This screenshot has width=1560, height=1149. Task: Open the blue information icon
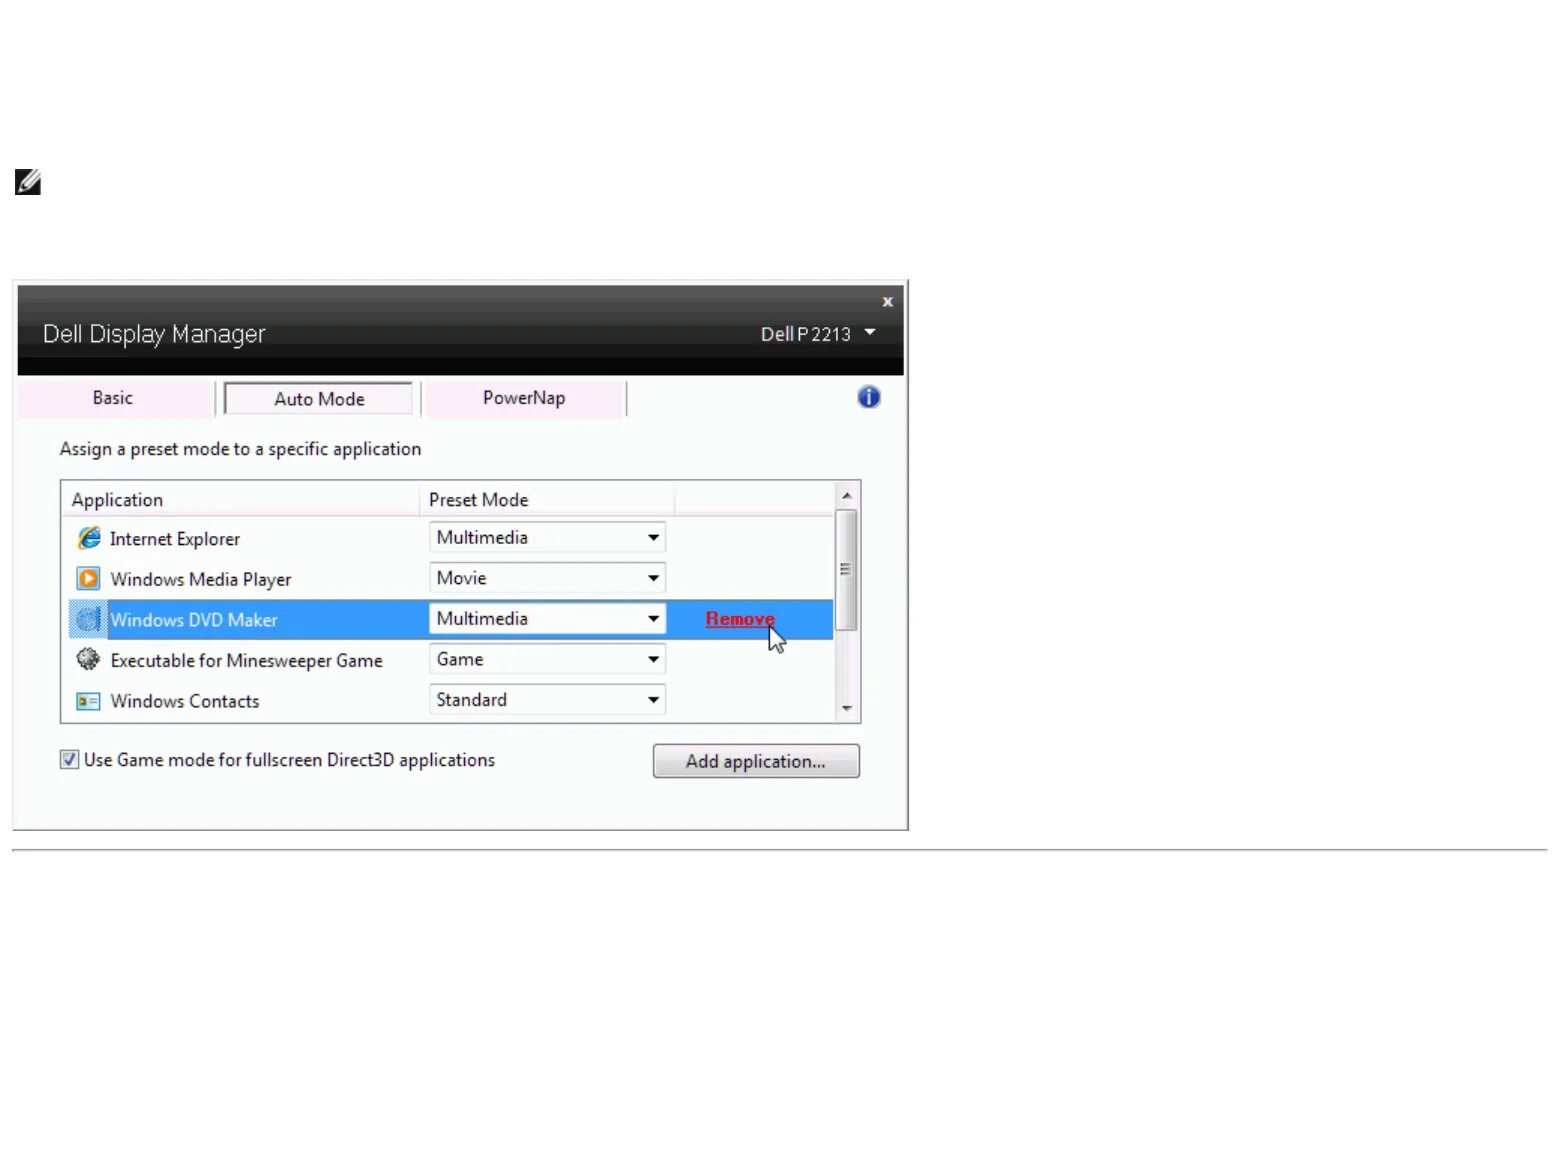pyautogui.click(x=869, y=397)
